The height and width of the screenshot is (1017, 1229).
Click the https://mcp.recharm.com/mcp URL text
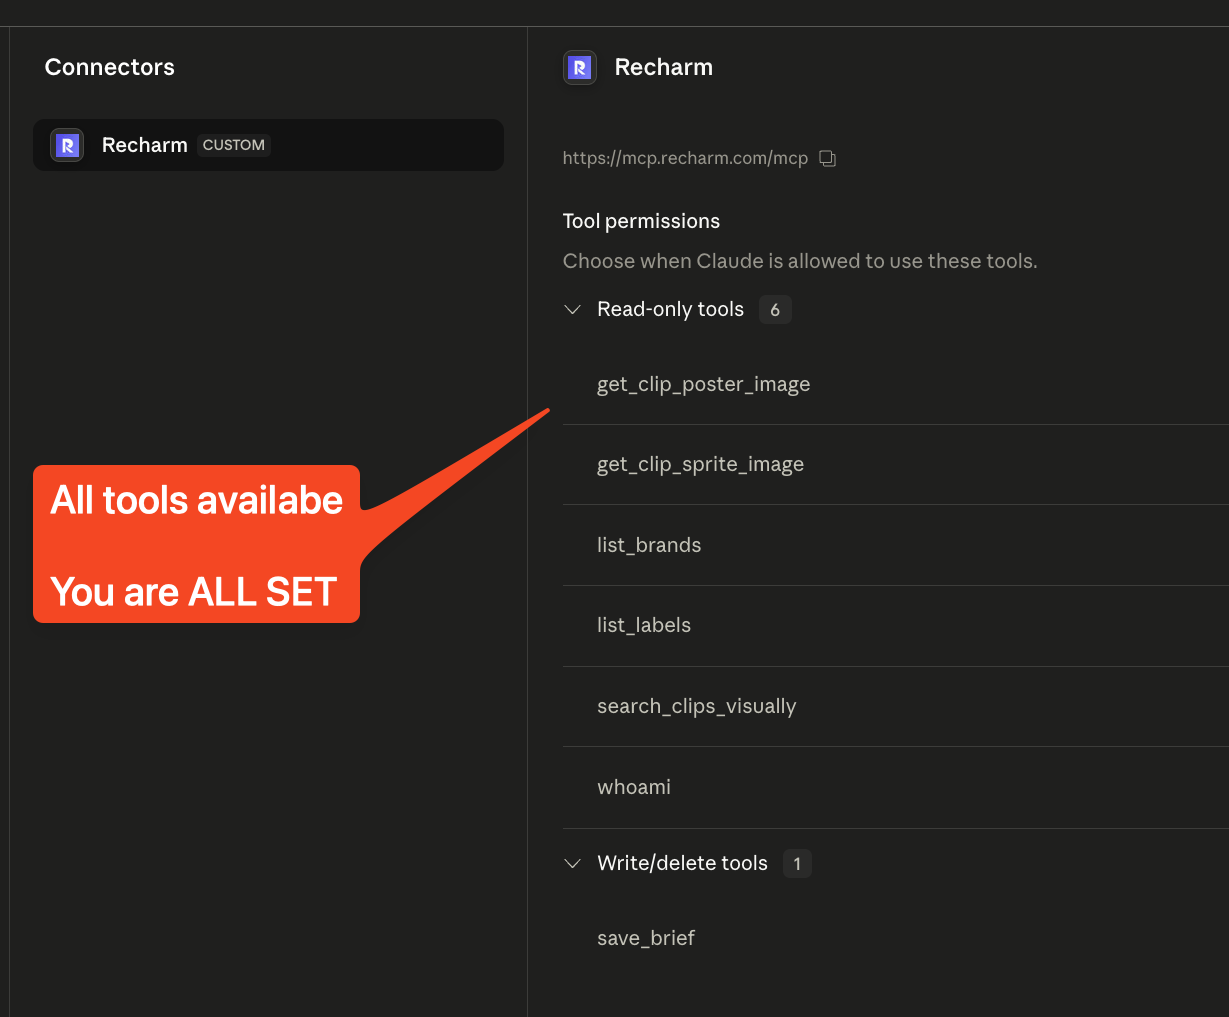tap(685, 158)
